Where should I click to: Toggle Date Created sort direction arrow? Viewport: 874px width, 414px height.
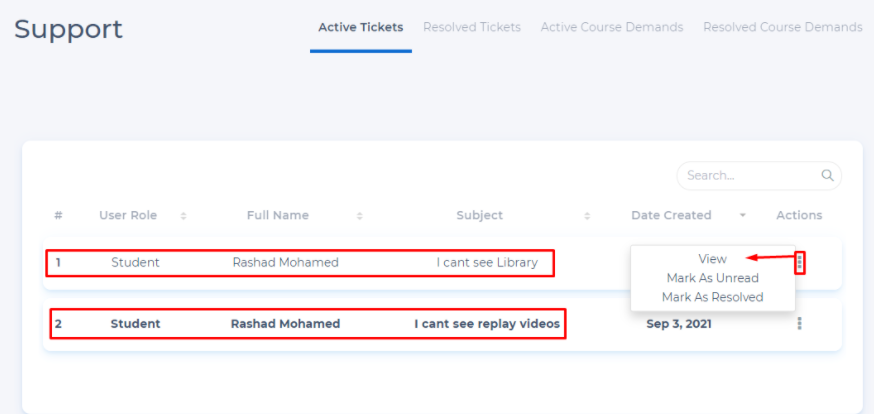(743, 216)
